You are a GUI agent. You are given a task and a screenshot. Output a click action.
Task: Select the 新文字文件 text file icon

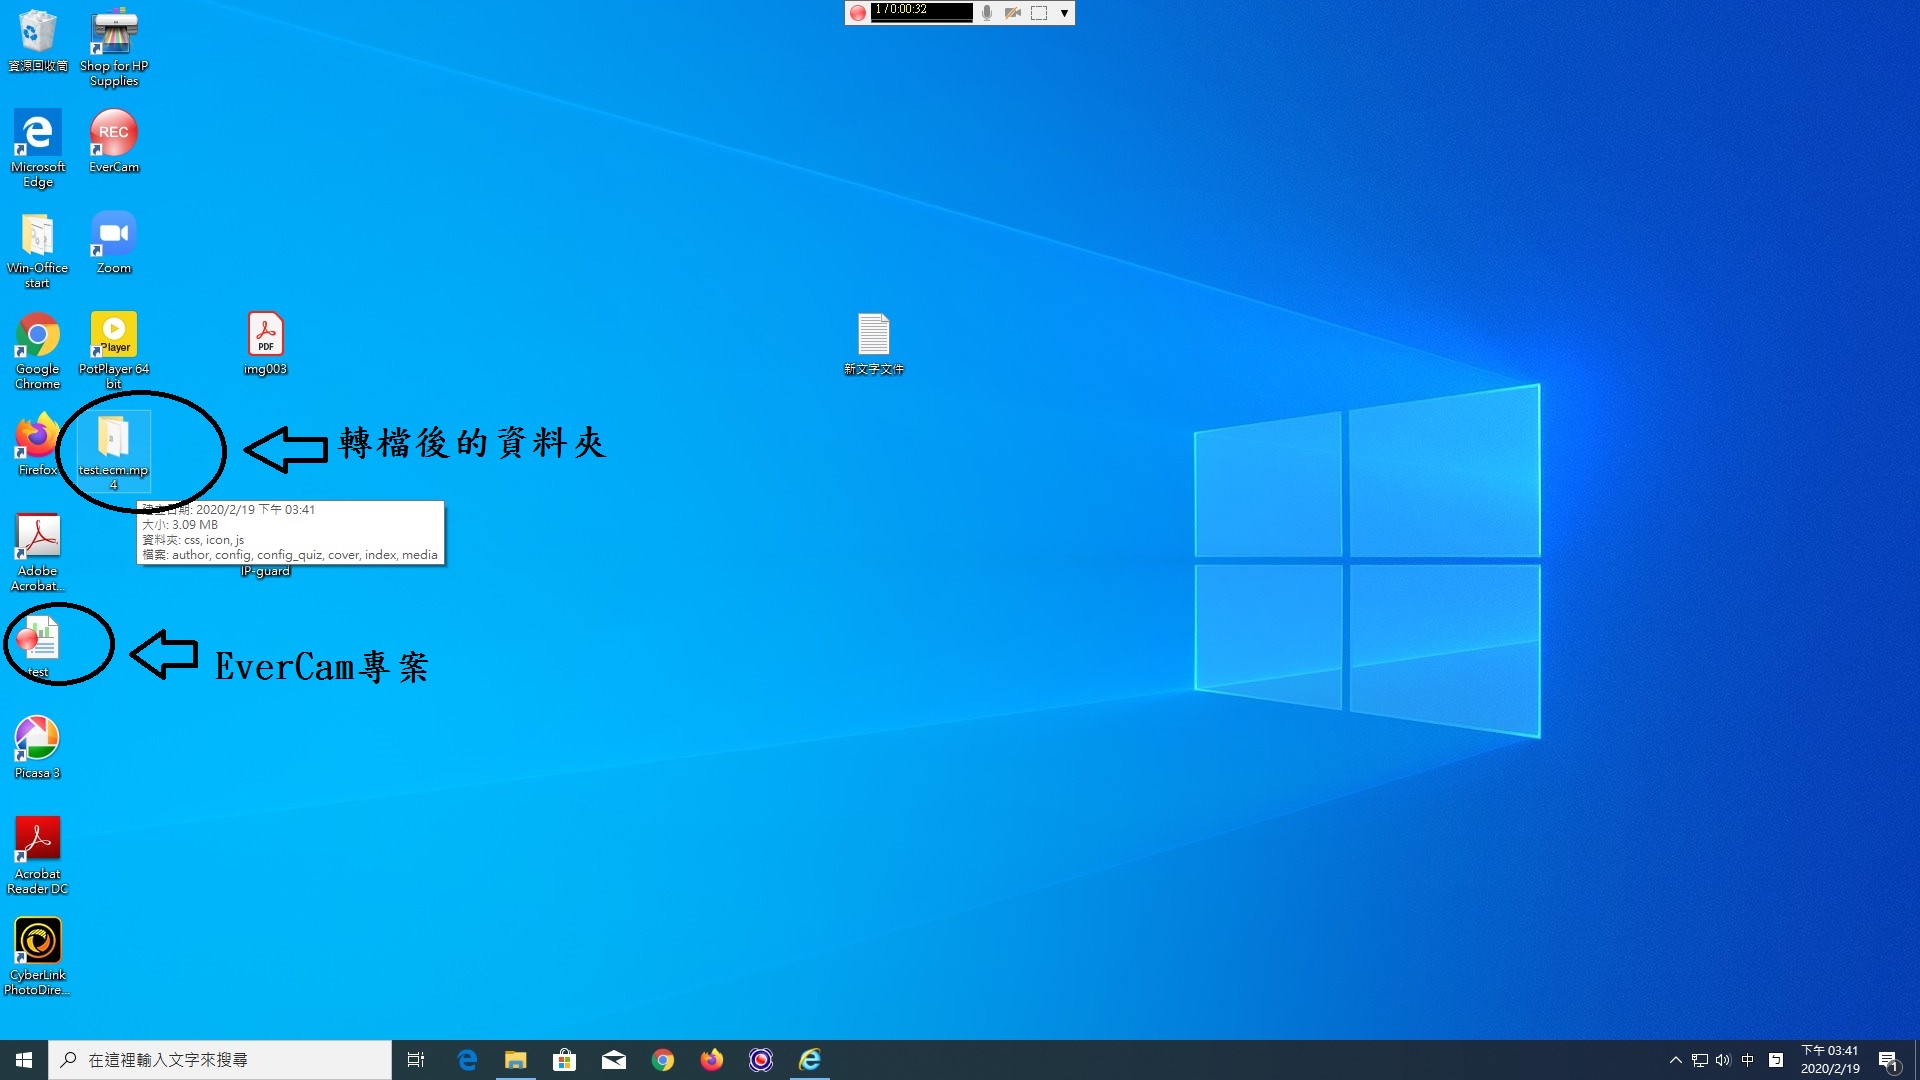pos(874,343)
